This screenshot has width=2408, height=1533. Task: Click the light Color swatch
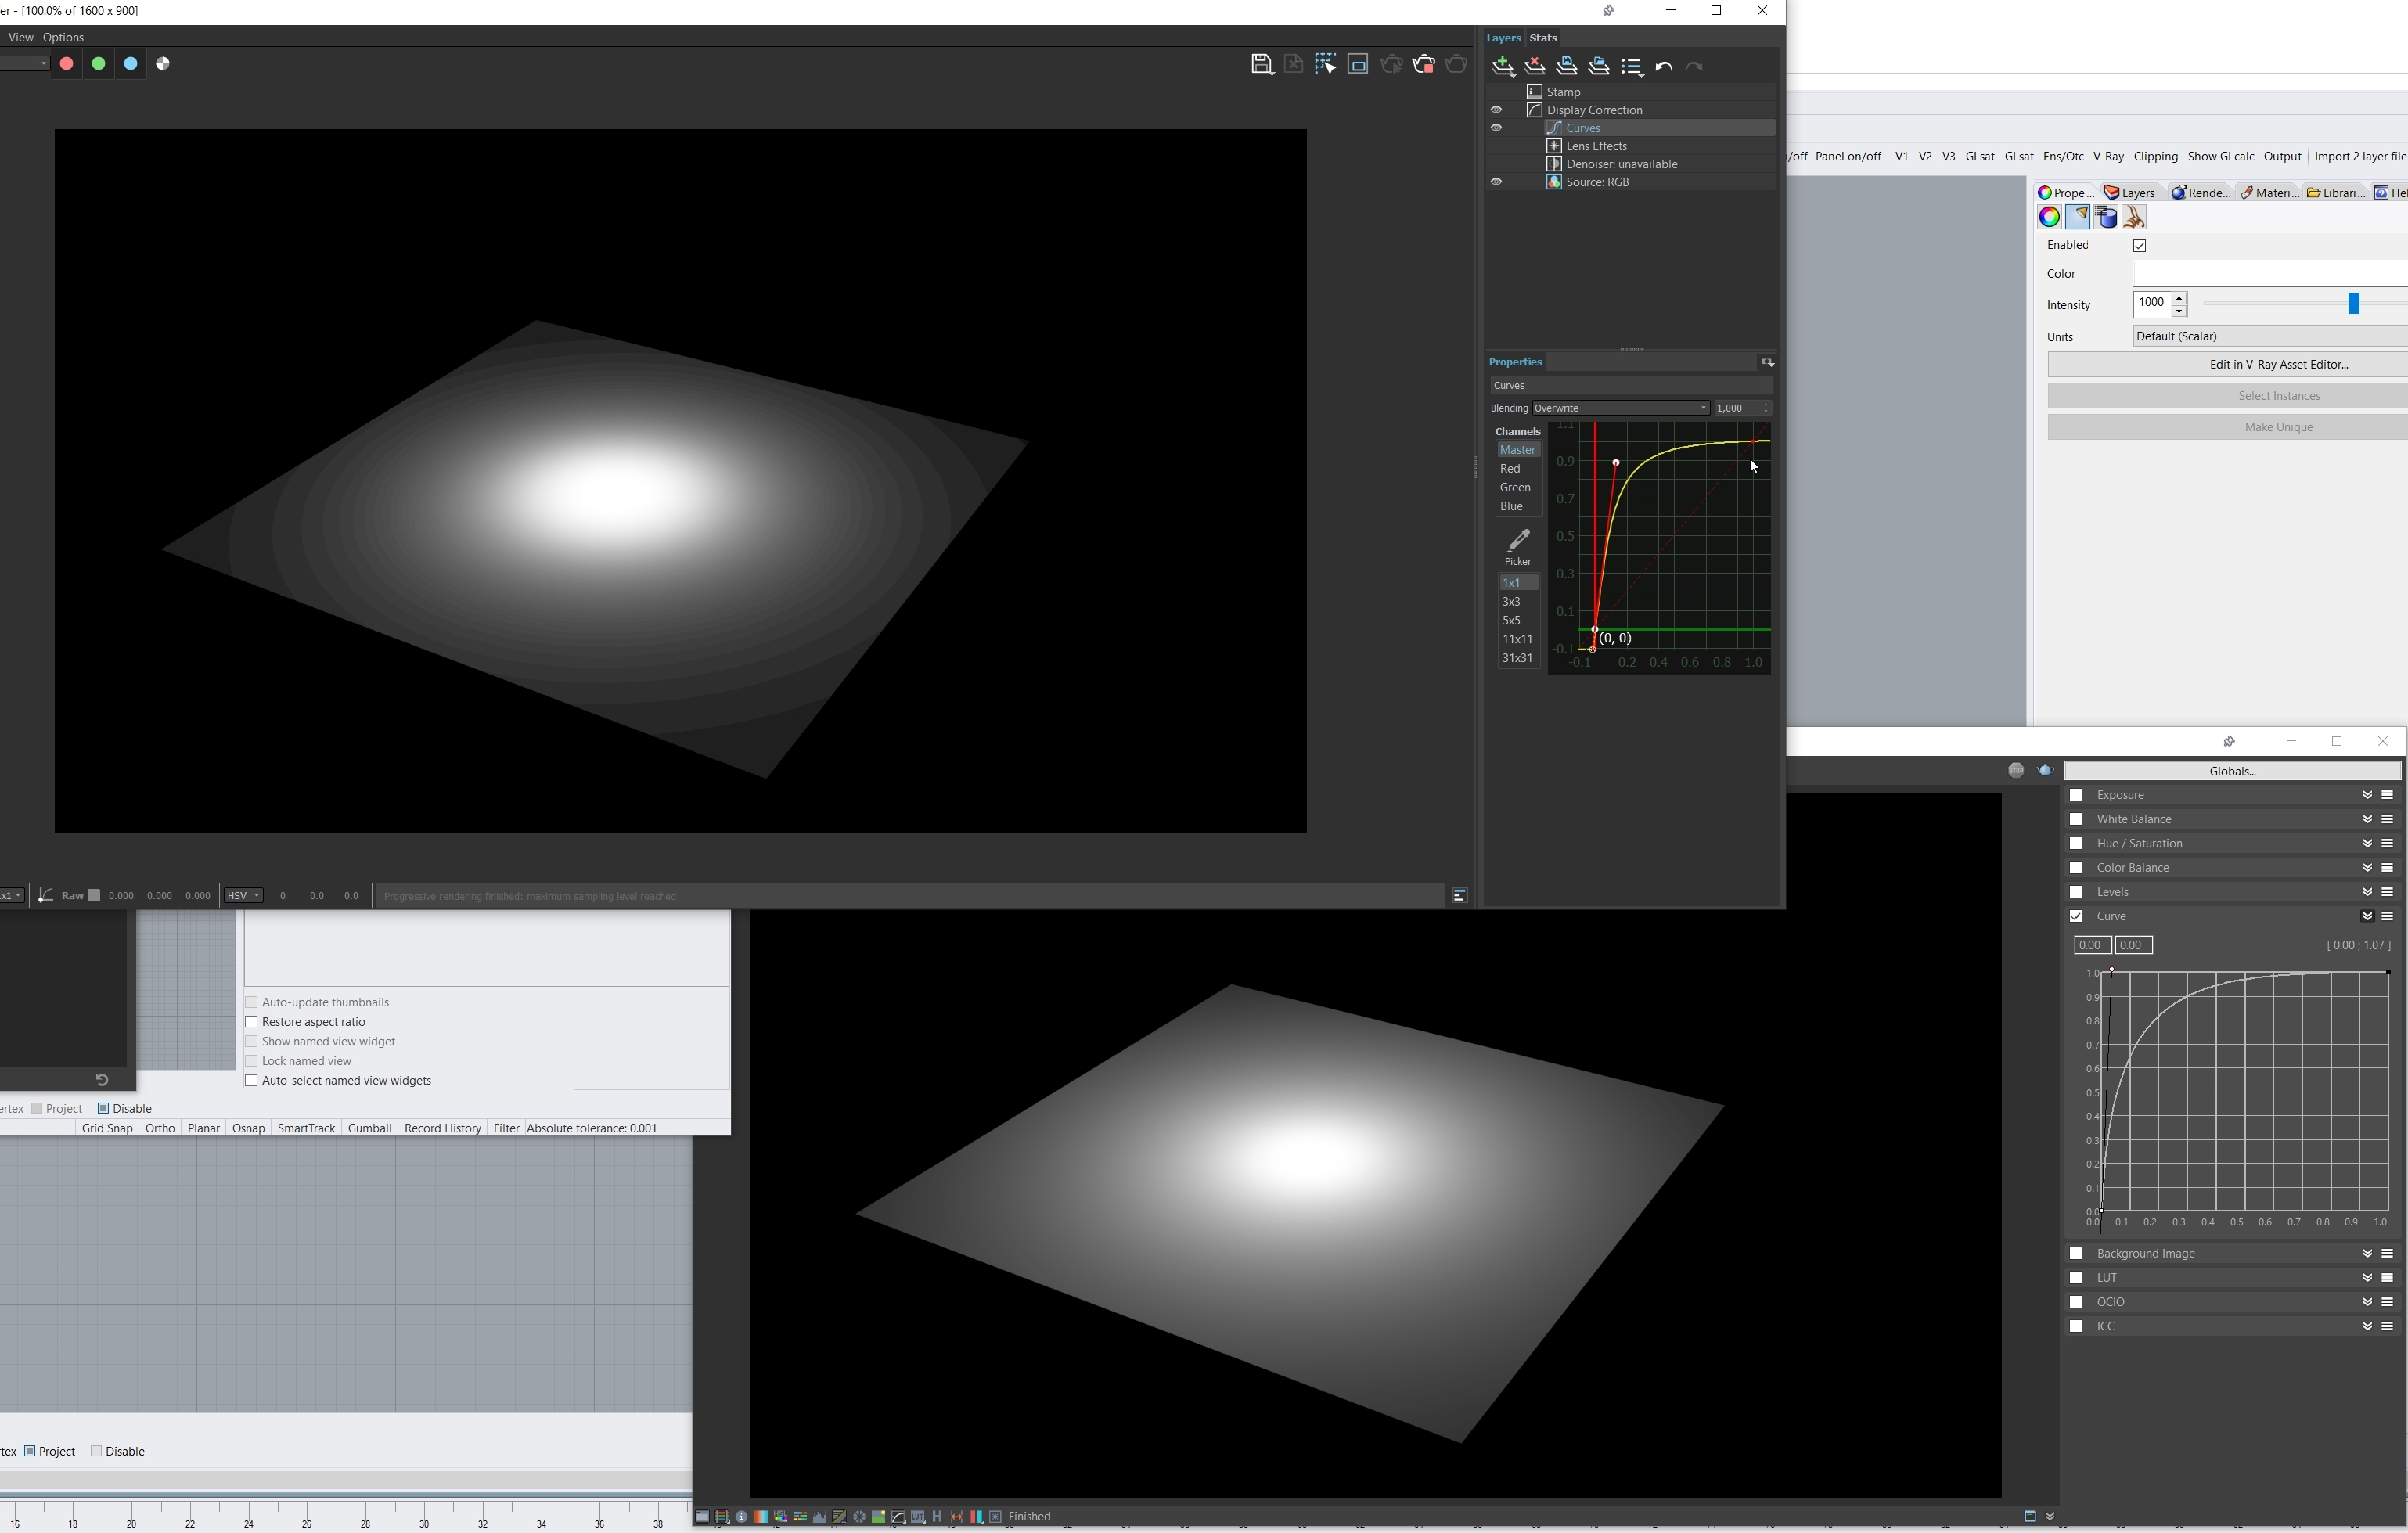click(x=2270, y=274)
